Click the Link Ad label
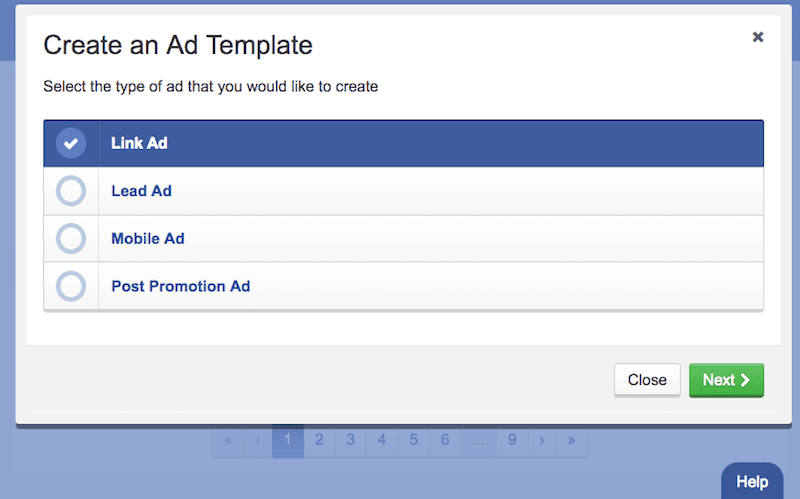 coord(139,143)
